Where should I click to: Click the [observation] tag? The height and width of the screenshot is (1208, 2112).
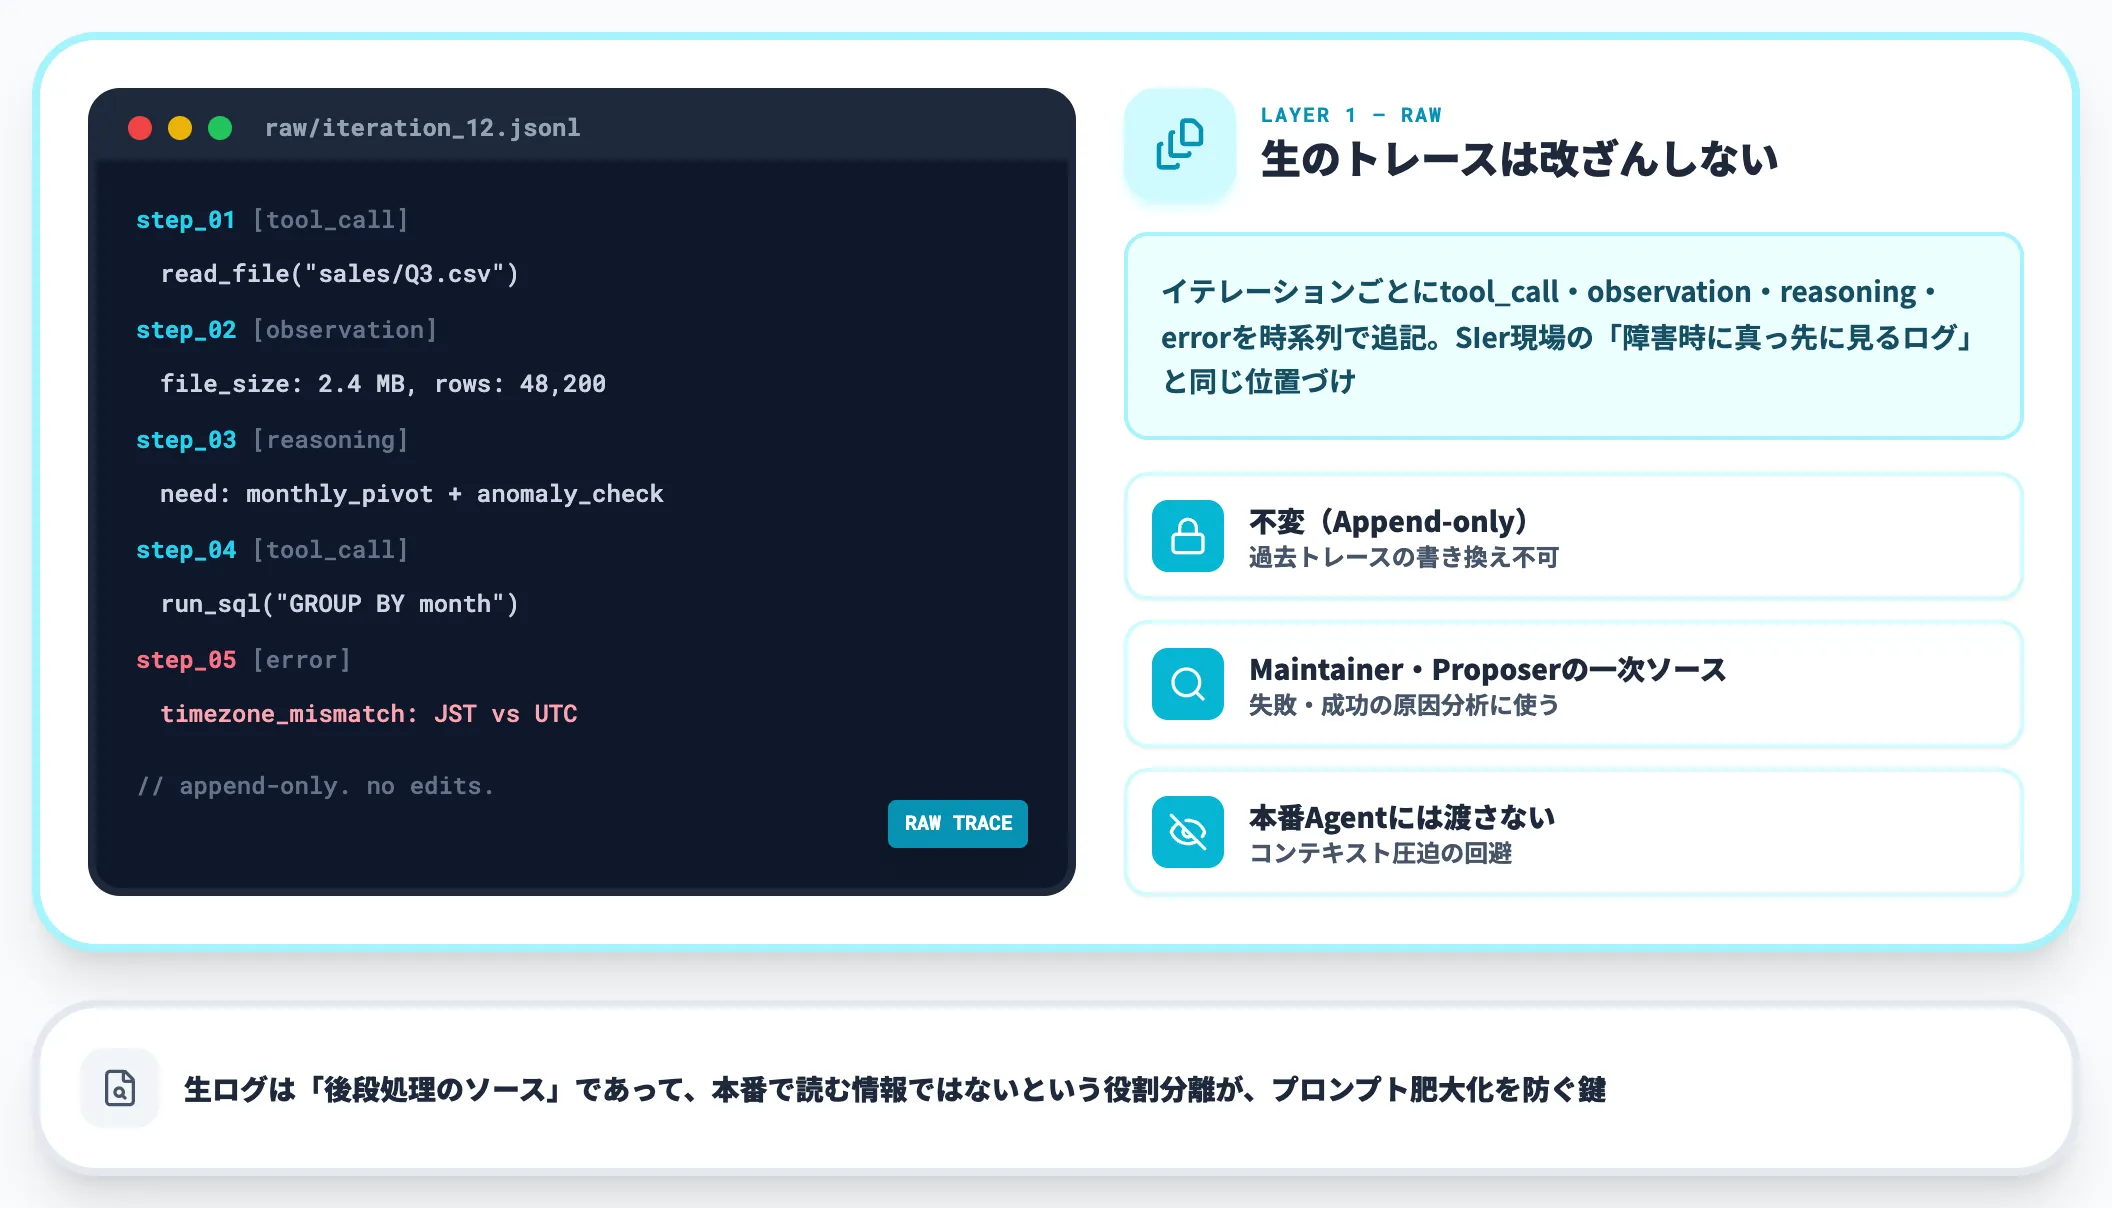[345, 330]
